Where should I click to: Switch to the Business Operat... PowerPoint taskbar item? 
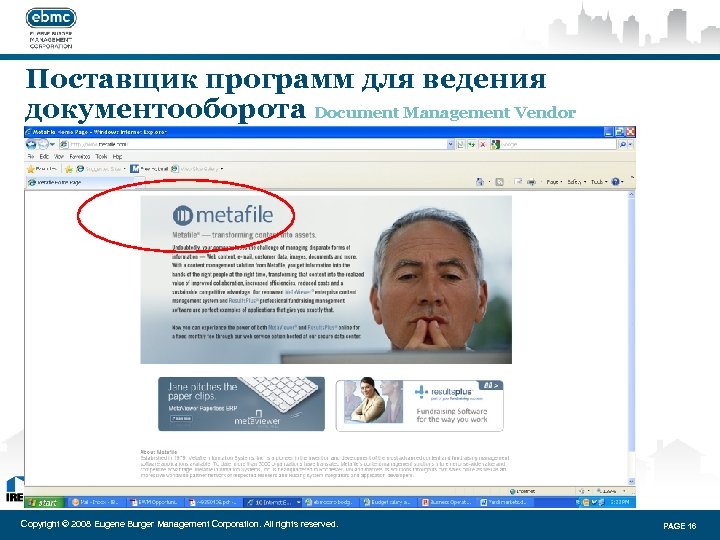pyautogui.click(x=447, y=502)
